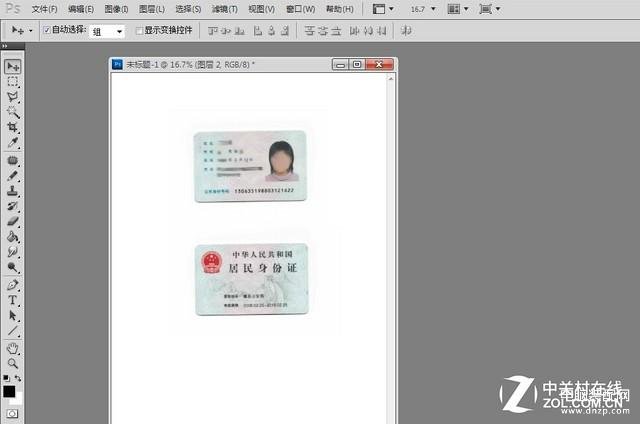This screenshot has width=640, height=424.
Task: Toggle Quick Mask mode
Action: click(12, 414)
